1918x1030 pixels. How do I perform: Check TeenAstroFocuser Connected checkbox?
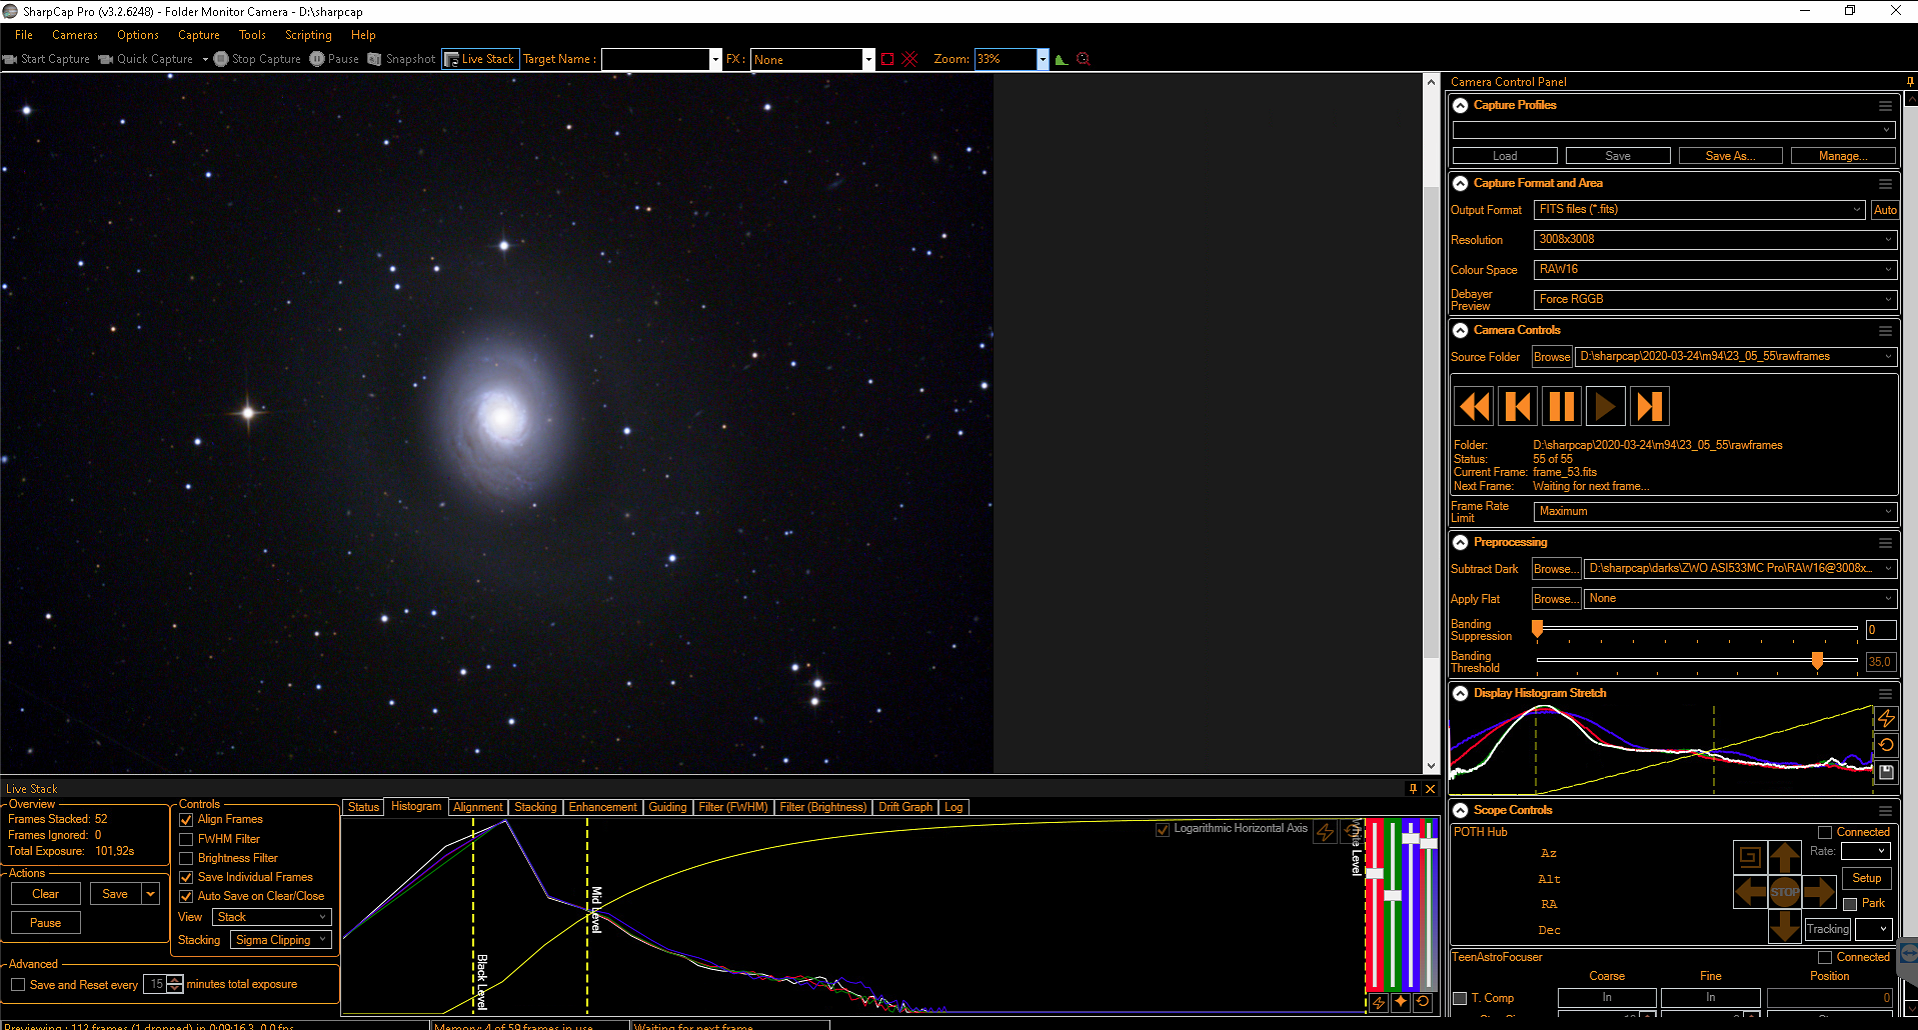coord(1825,957)
